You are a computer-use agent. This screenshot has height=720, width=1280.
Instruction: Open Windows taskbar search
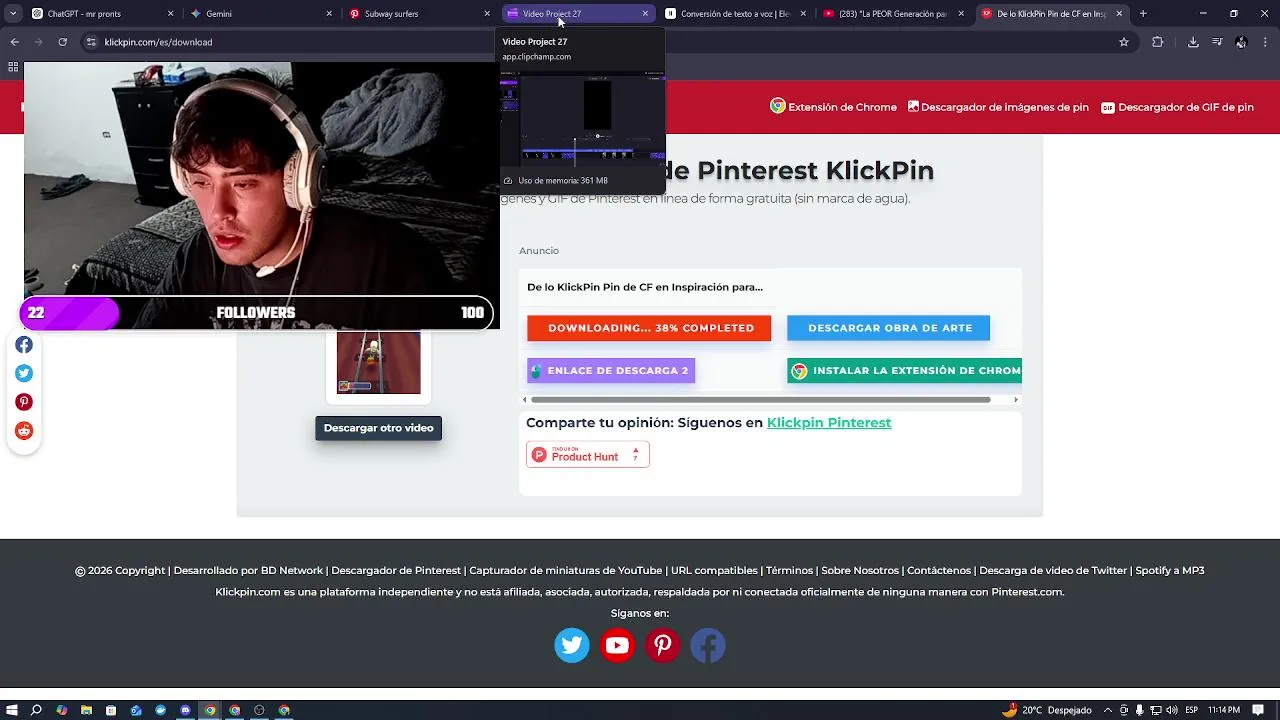[37, 710]
